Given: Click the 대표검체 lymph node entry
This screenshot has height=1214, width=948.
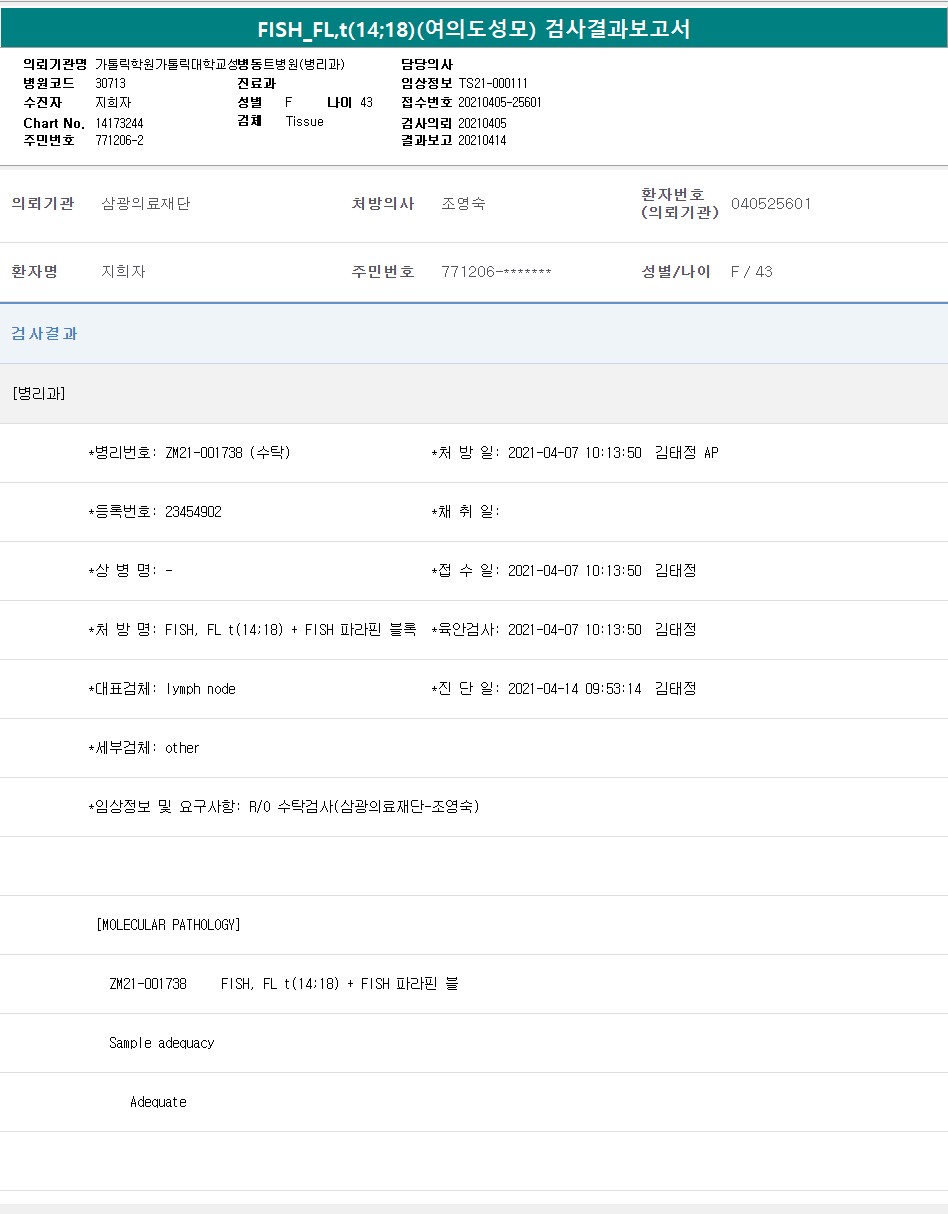Looking at the screenshot, I should (200, 689).
